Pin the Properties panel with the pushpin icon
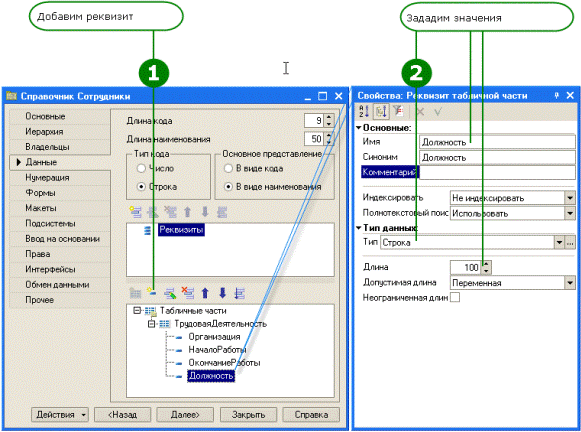581x432 pixels. [x=557, y=96]
